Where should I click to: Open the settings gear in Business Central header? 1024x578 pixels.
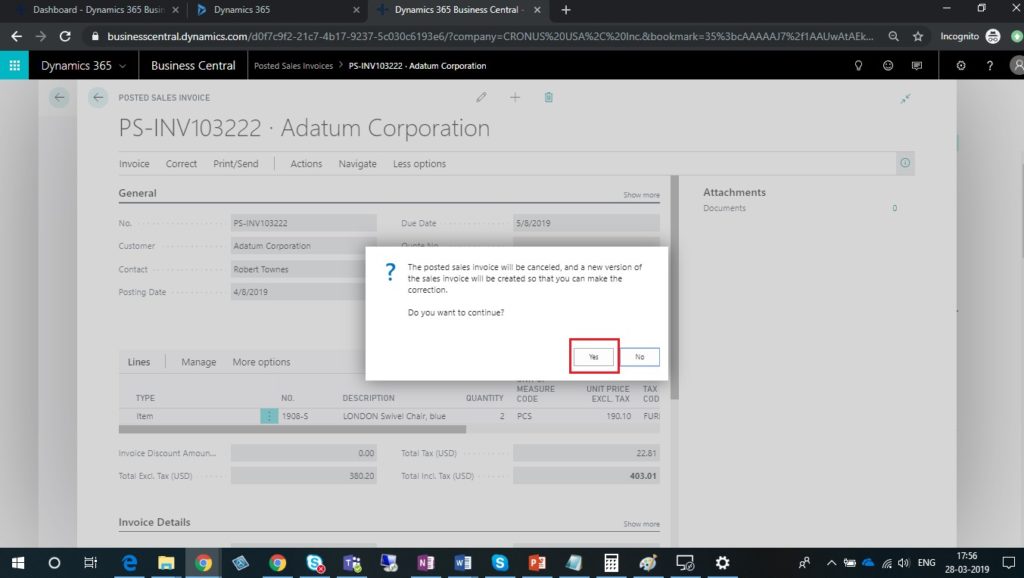click(x=961, y=65)
